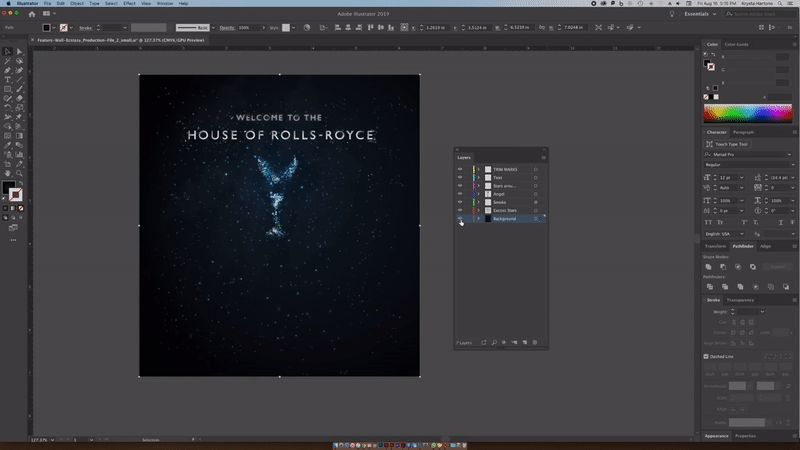Select the Eyedropper tool
The image size is (800, 450).
8,145
